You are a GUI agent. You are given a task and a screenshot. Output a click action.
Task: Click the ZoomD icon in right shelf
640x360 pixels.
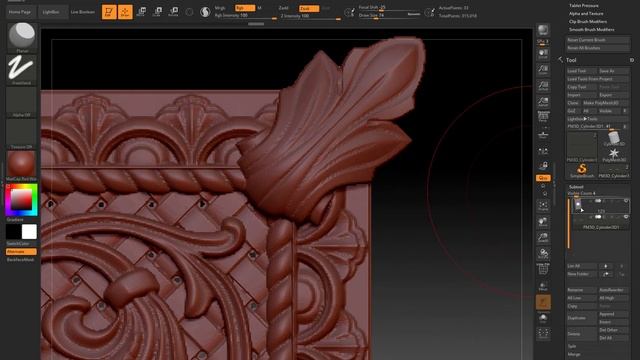[x=543, y=238]
